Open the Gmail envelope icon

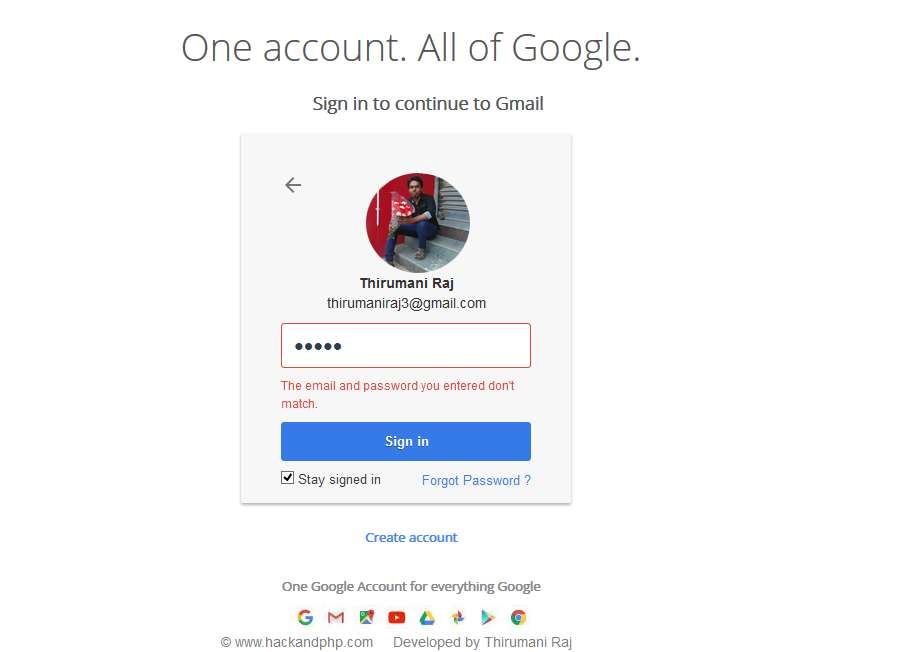click(x=336, y=617)
